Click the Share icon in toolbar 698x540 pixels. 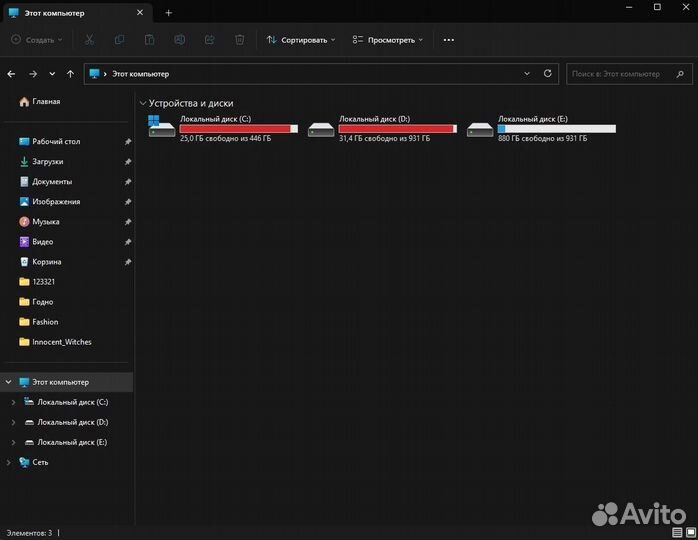pos(210,40)
